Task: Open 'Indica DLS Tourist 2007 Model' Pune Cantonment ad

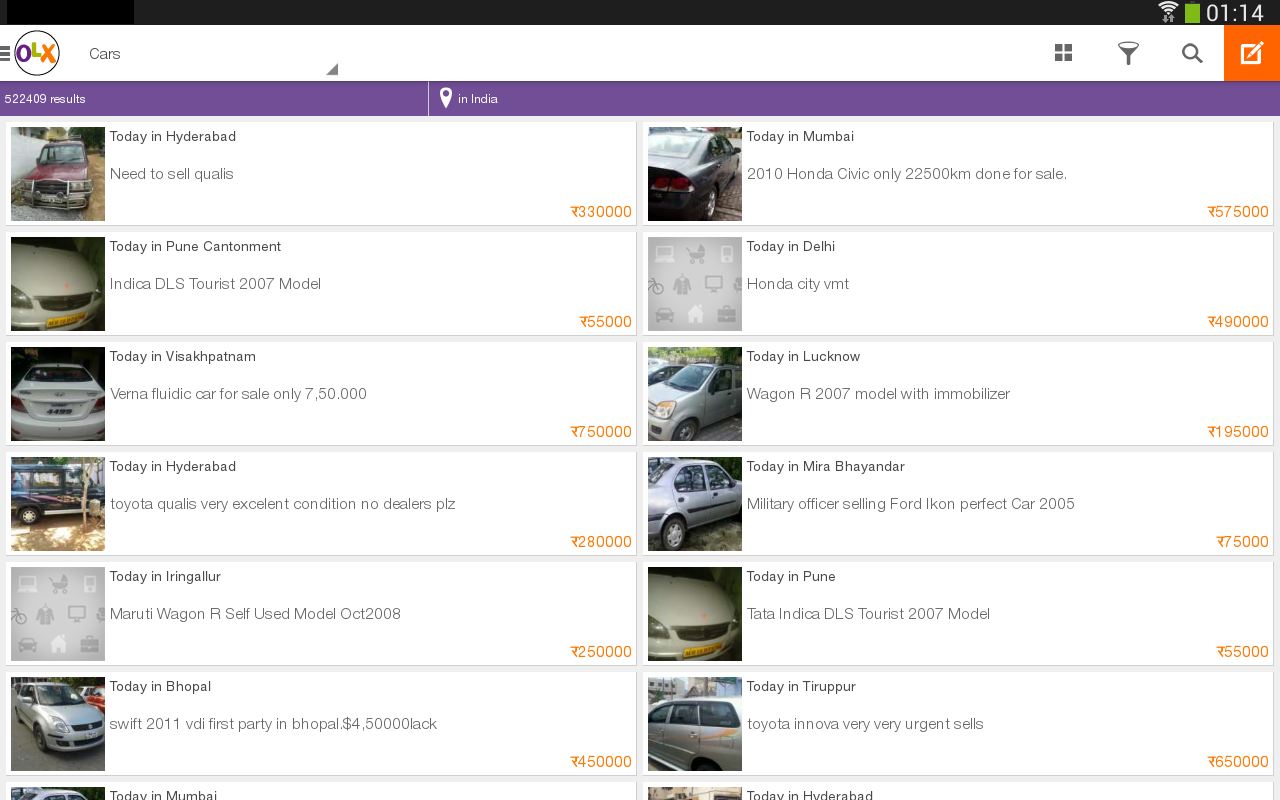Action: [321, 284]
